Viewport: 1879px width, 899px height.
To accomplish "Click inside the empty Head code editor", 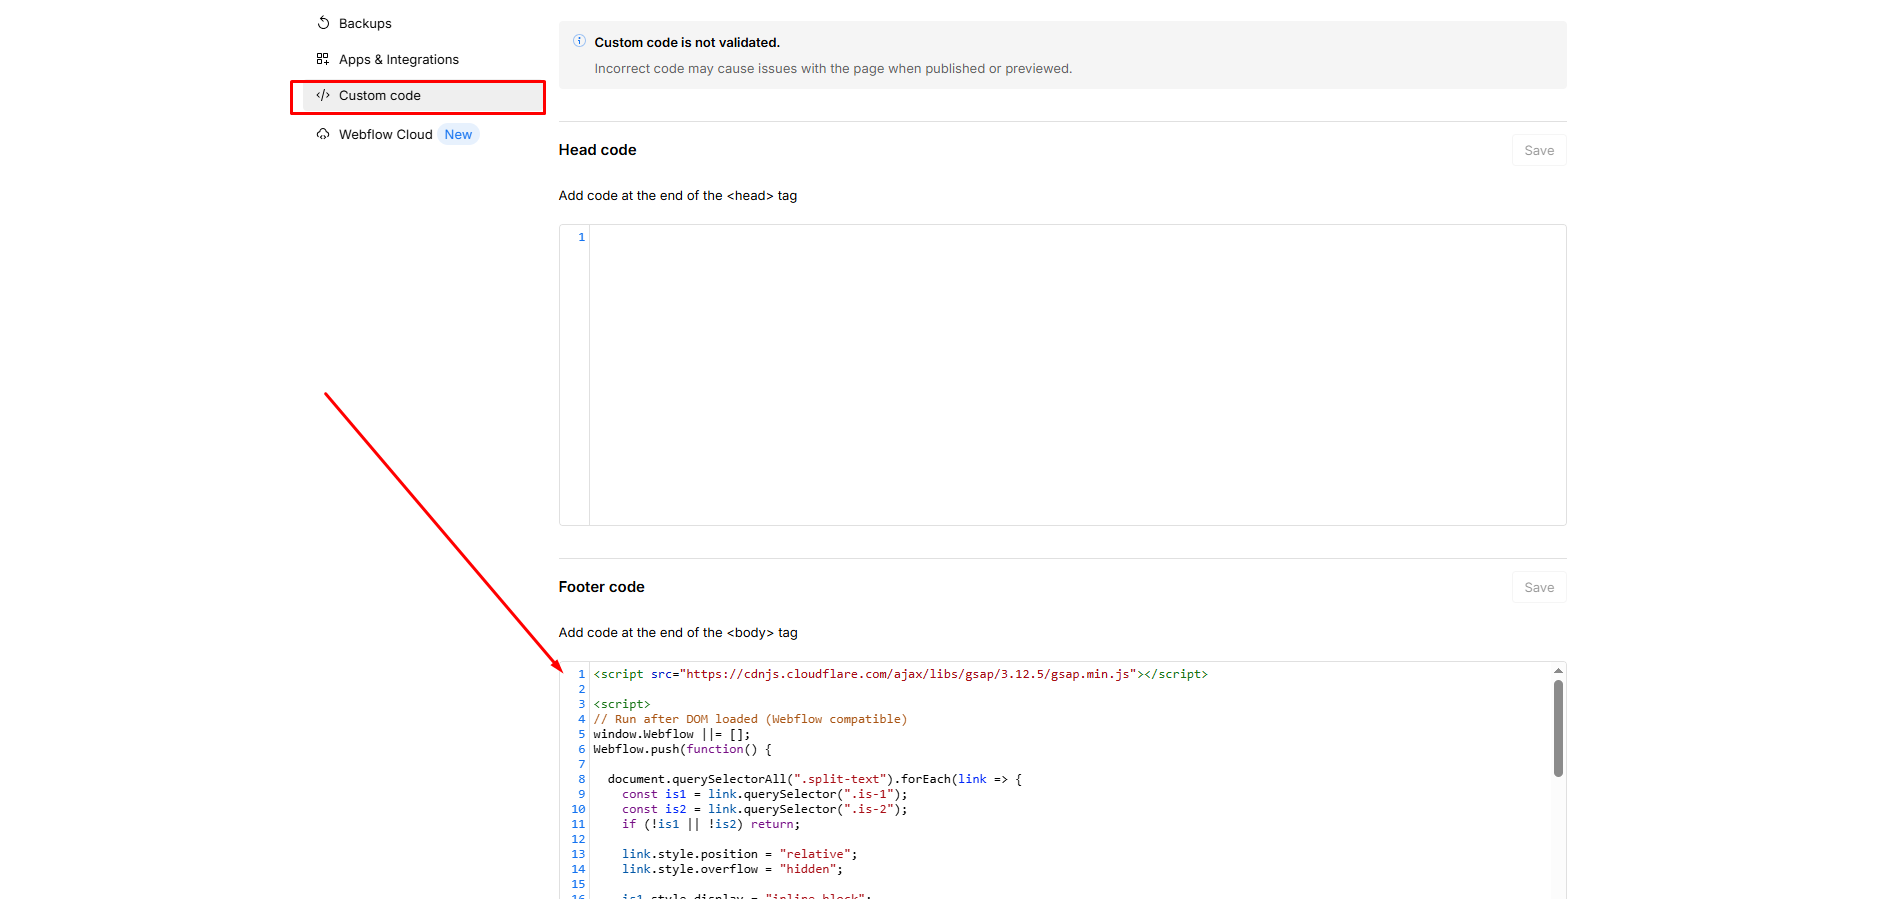I will [1077, 375].
